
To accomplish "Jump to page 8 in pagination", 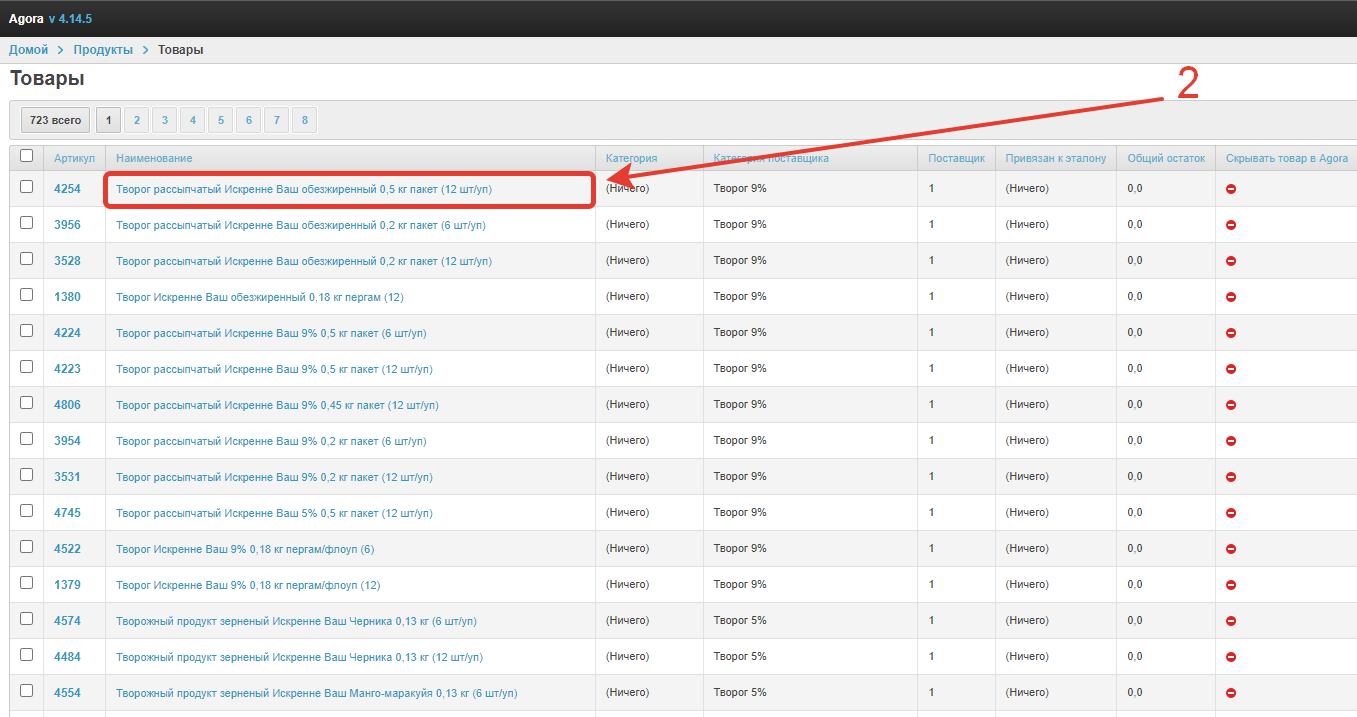I will coord(305,120).
